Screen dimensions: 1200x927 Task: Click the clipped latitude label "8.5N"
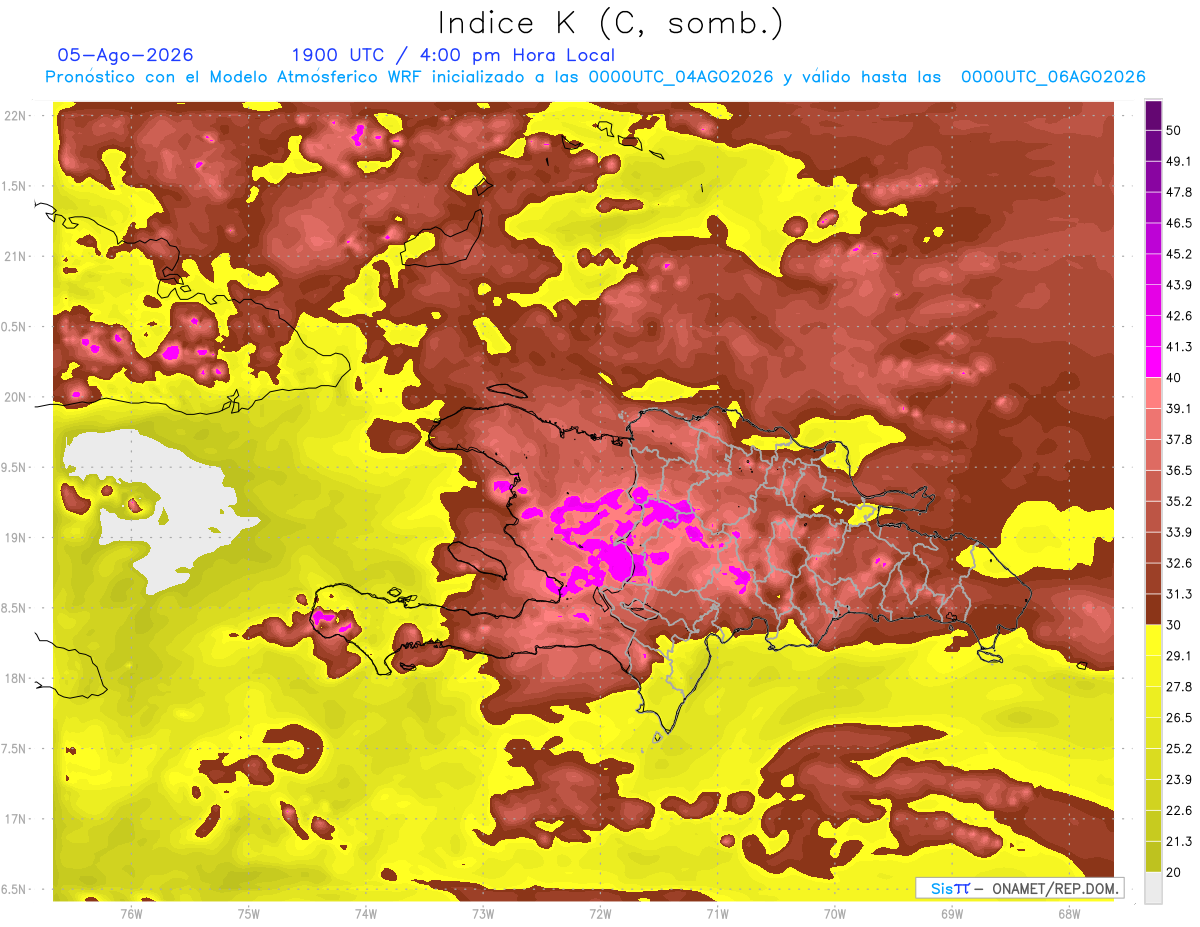pos(15,609)
